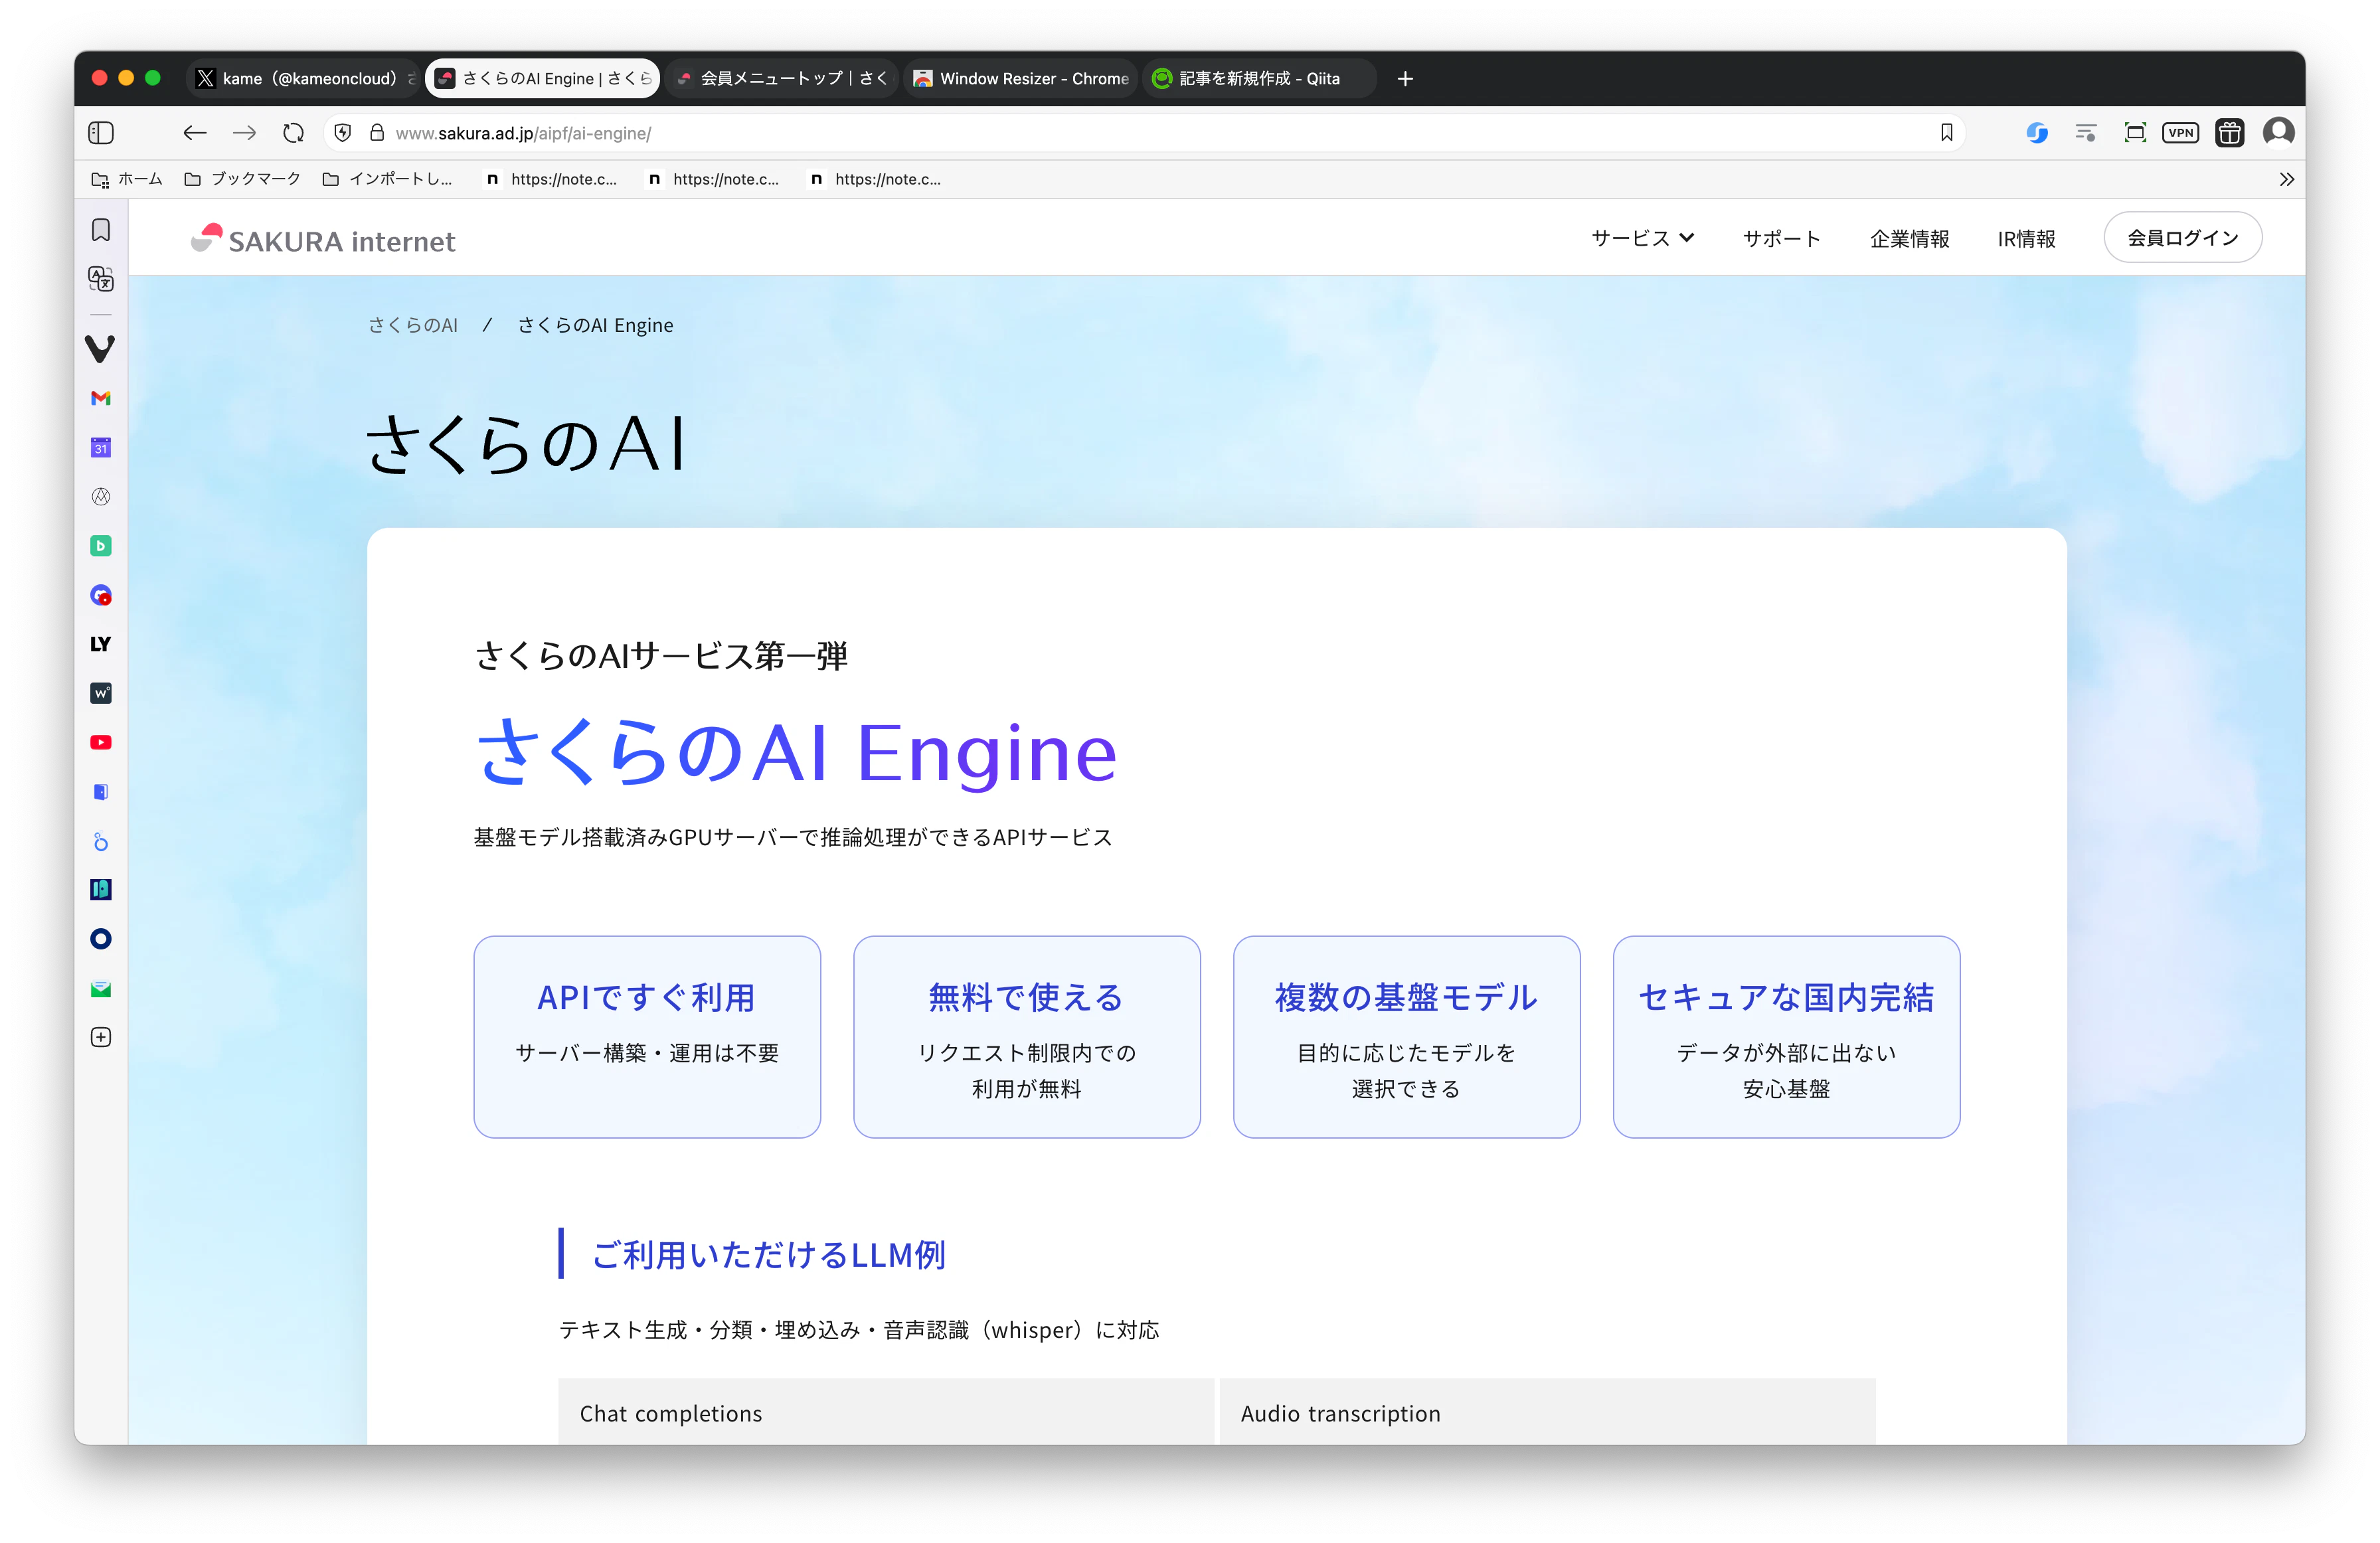Open the green 'b' web panel
This screenshot has height=1543, width=2380.
[101, 546]
